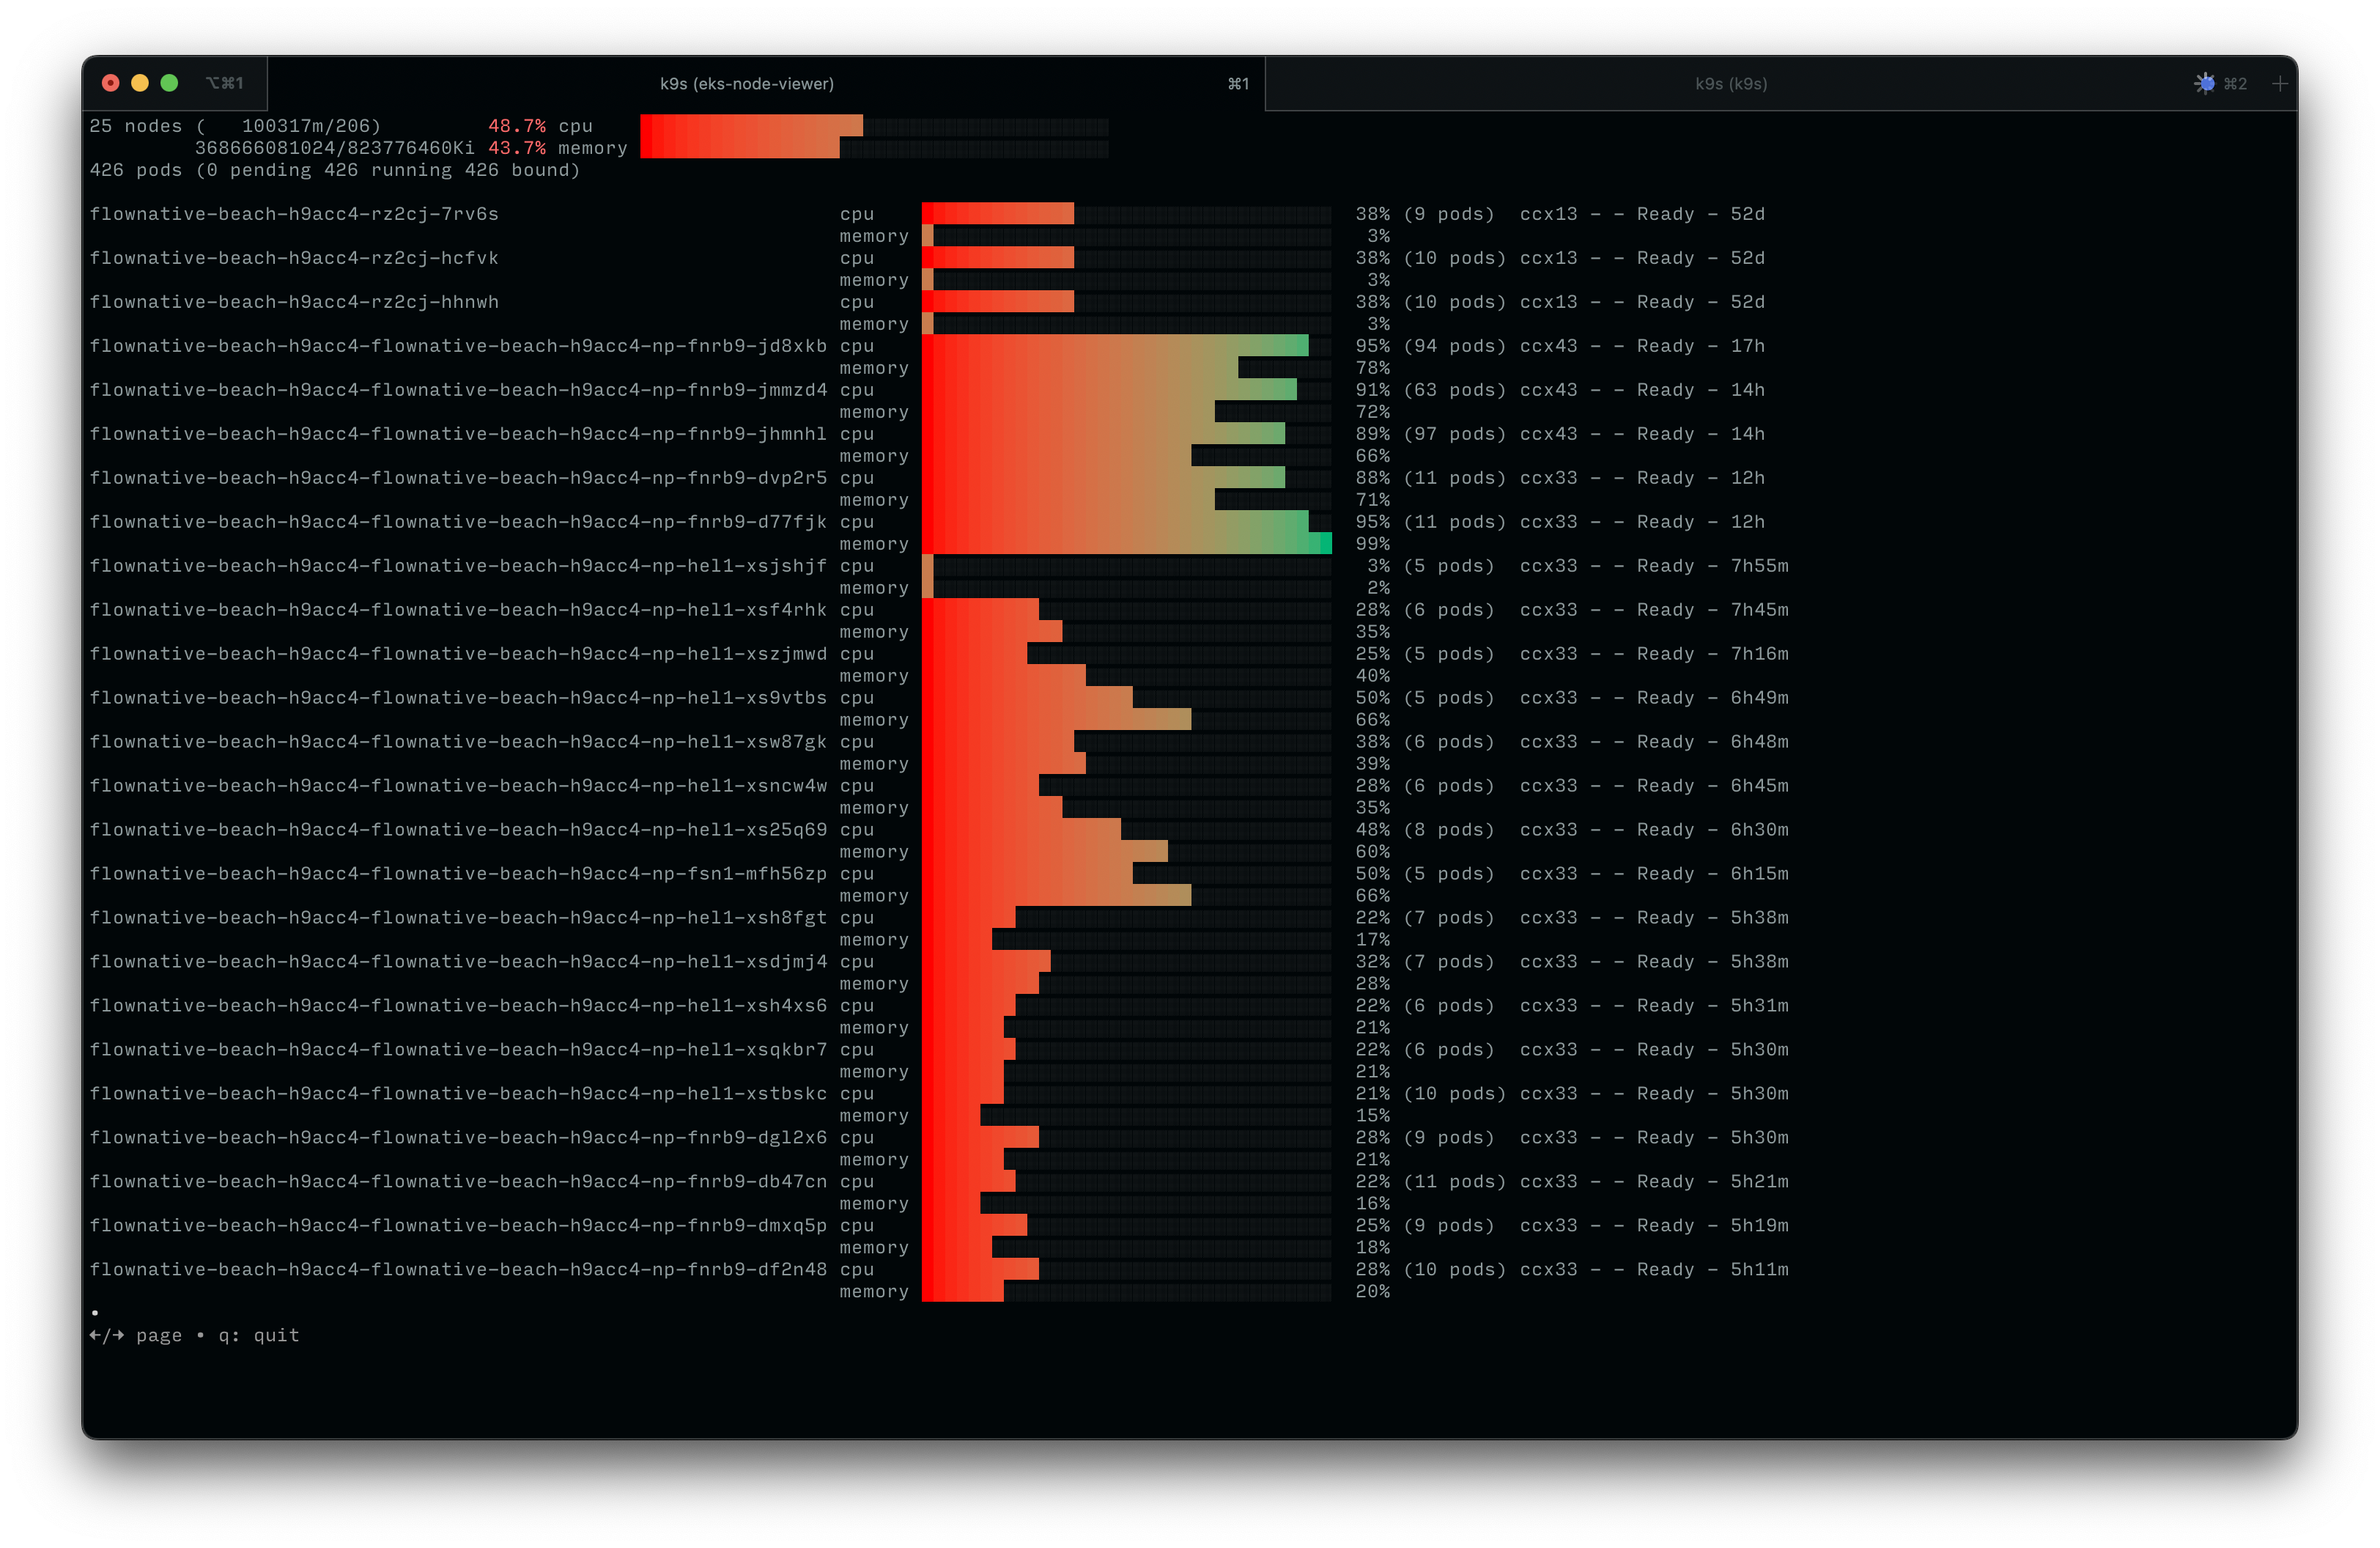Select node name ending np-hel1-xsf4rhk
2380x1548 pixels.
point(458,610)
